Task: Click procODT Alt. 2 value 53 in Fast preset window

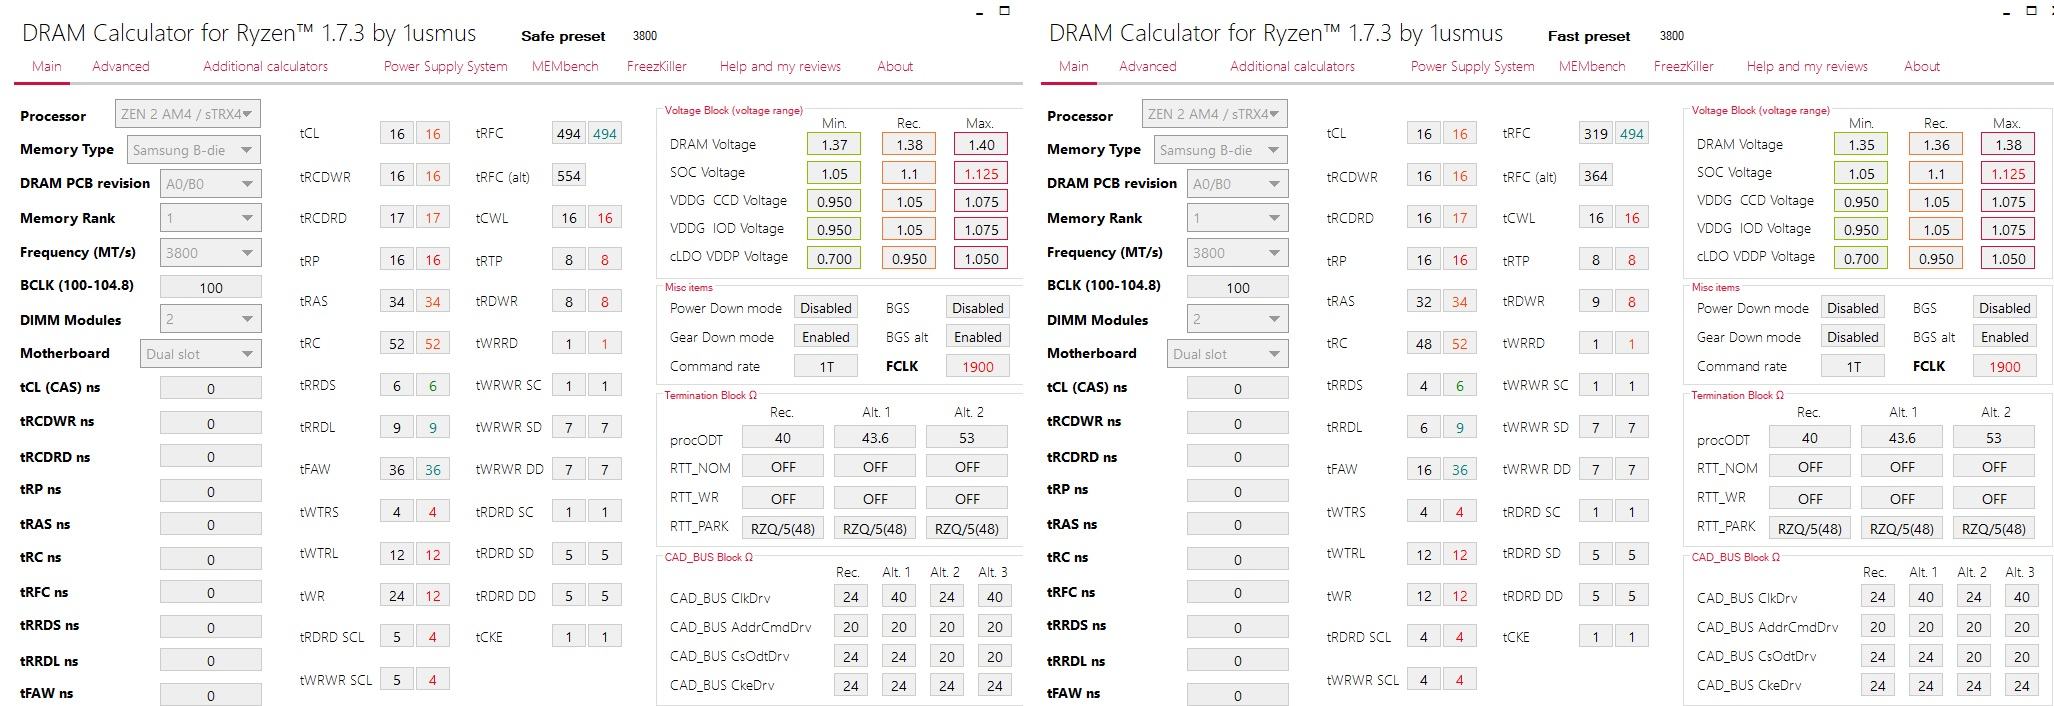Action: [x=1994, y=437]
